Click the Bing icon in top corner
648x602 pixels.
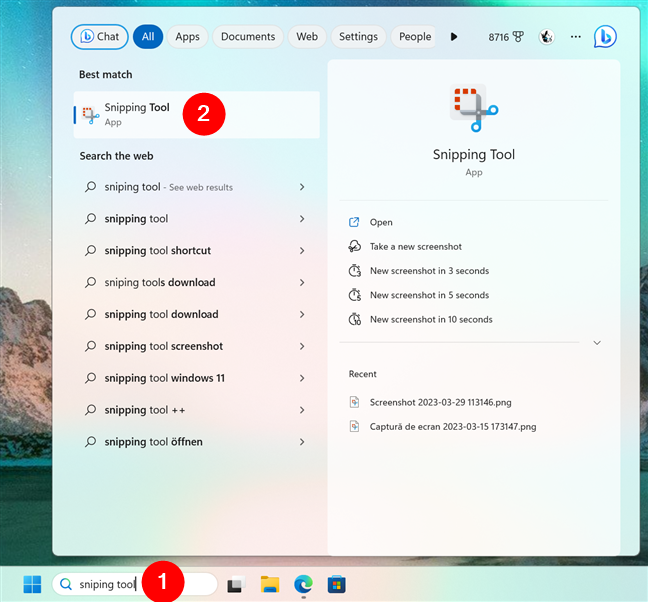(x=605, y=37)
